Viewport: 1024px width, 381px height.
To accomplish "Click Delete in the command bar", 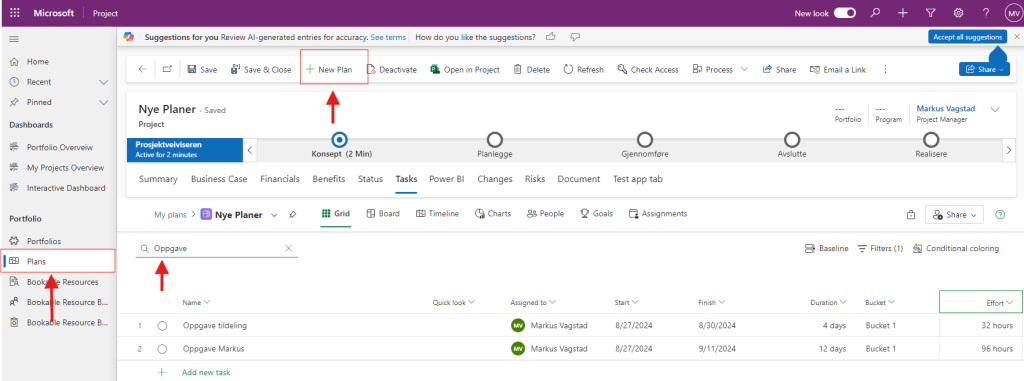I will point(532,69).
